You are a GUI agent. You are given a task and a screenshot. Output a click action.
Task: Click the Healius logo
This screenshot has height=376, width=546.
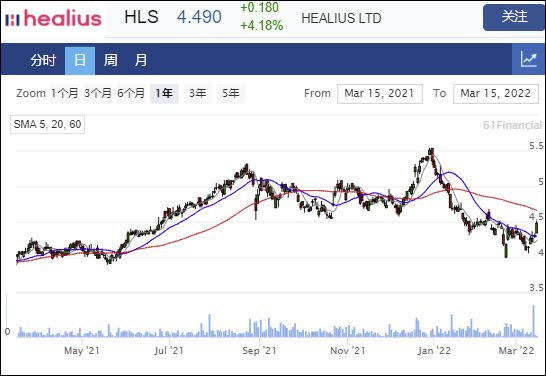(x=54, y=18)
